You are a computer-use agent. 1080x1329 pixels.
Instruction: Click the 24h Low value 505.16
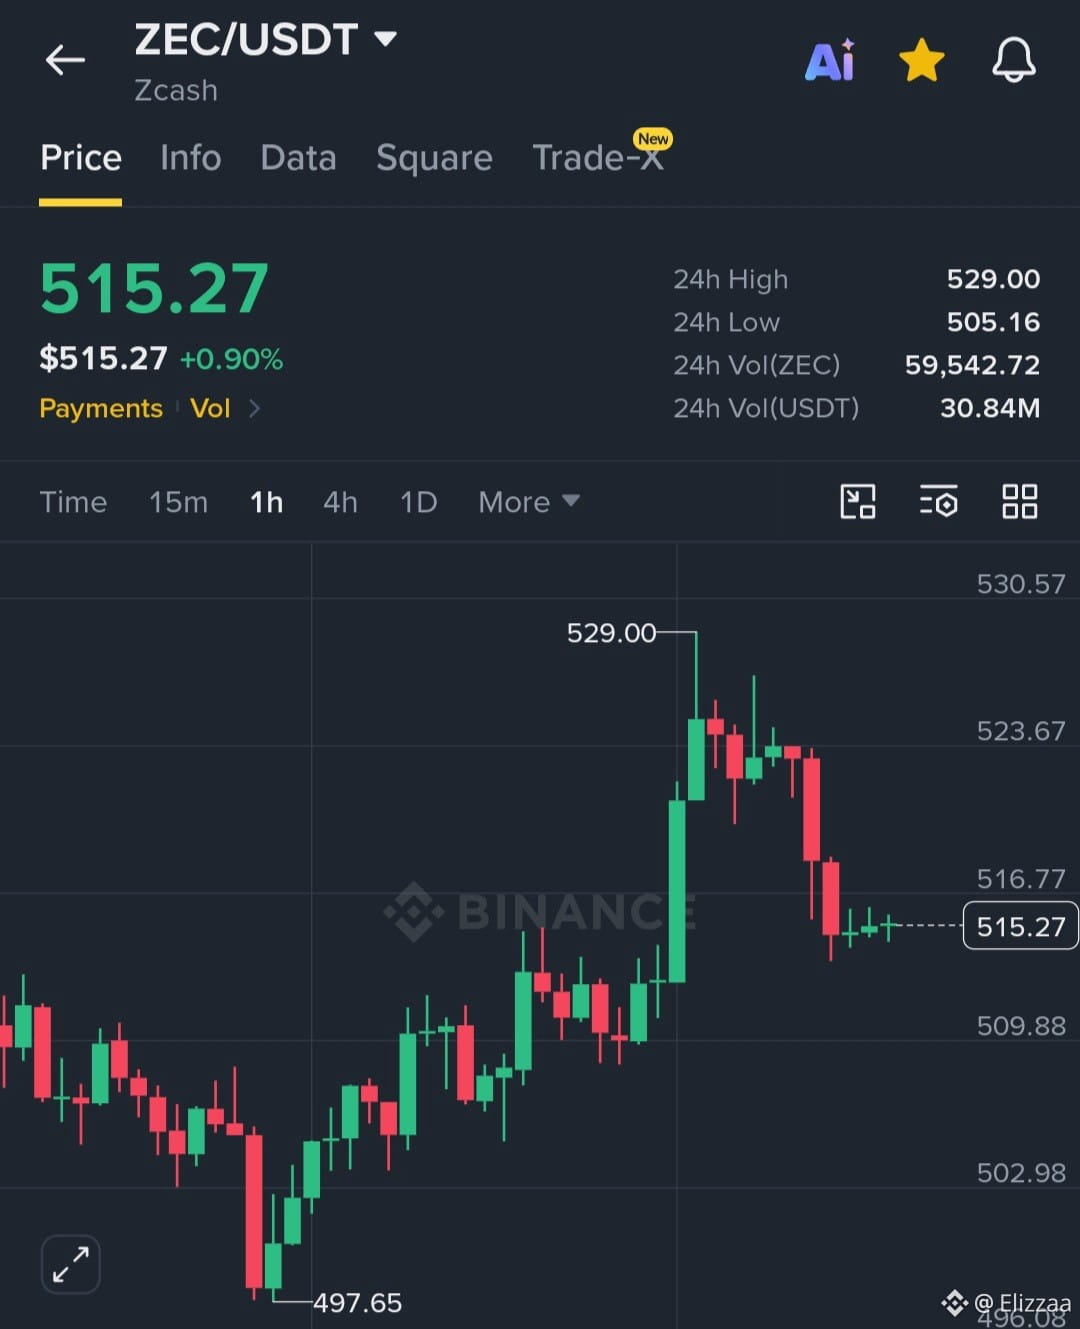pyautogui.click(x=993, y=322)
